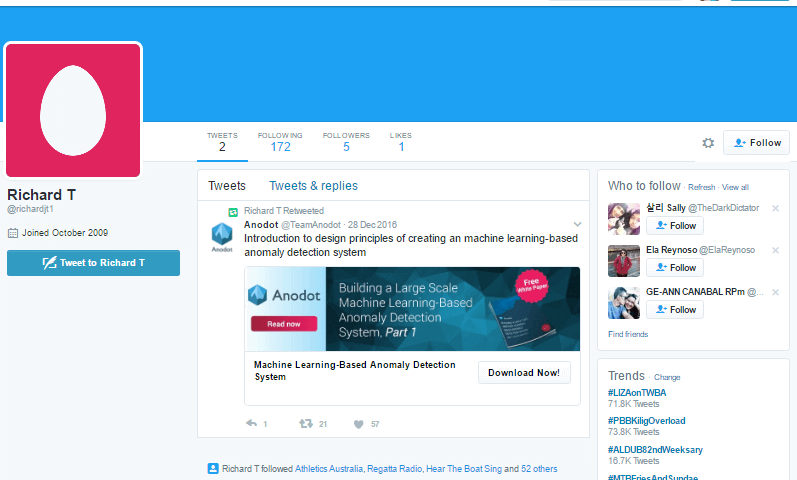Click the Joined October 2009 text
The height and width of the screenshot is (480, 797).
click(65, 233)
